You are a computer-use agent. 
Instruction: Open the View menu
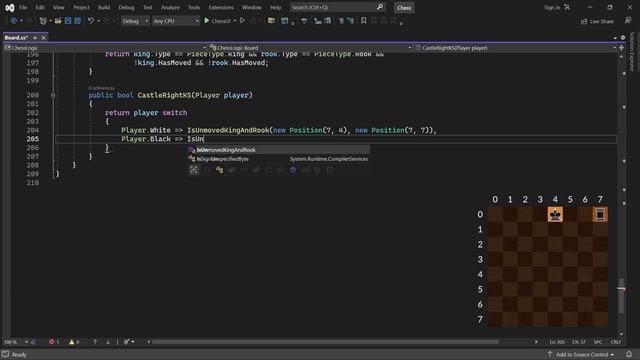coord(58,7)
